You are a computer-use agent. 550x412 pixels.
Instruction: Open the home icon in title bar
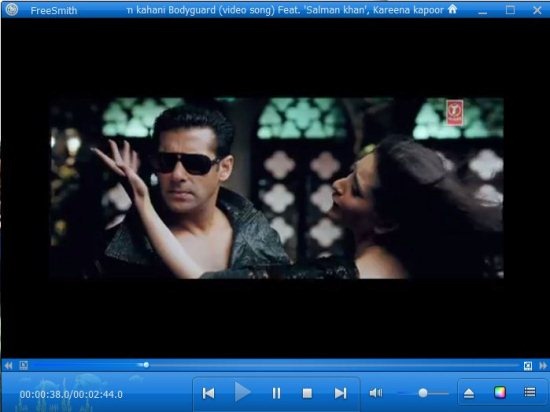pyautogui.click(x=452, y=9)
